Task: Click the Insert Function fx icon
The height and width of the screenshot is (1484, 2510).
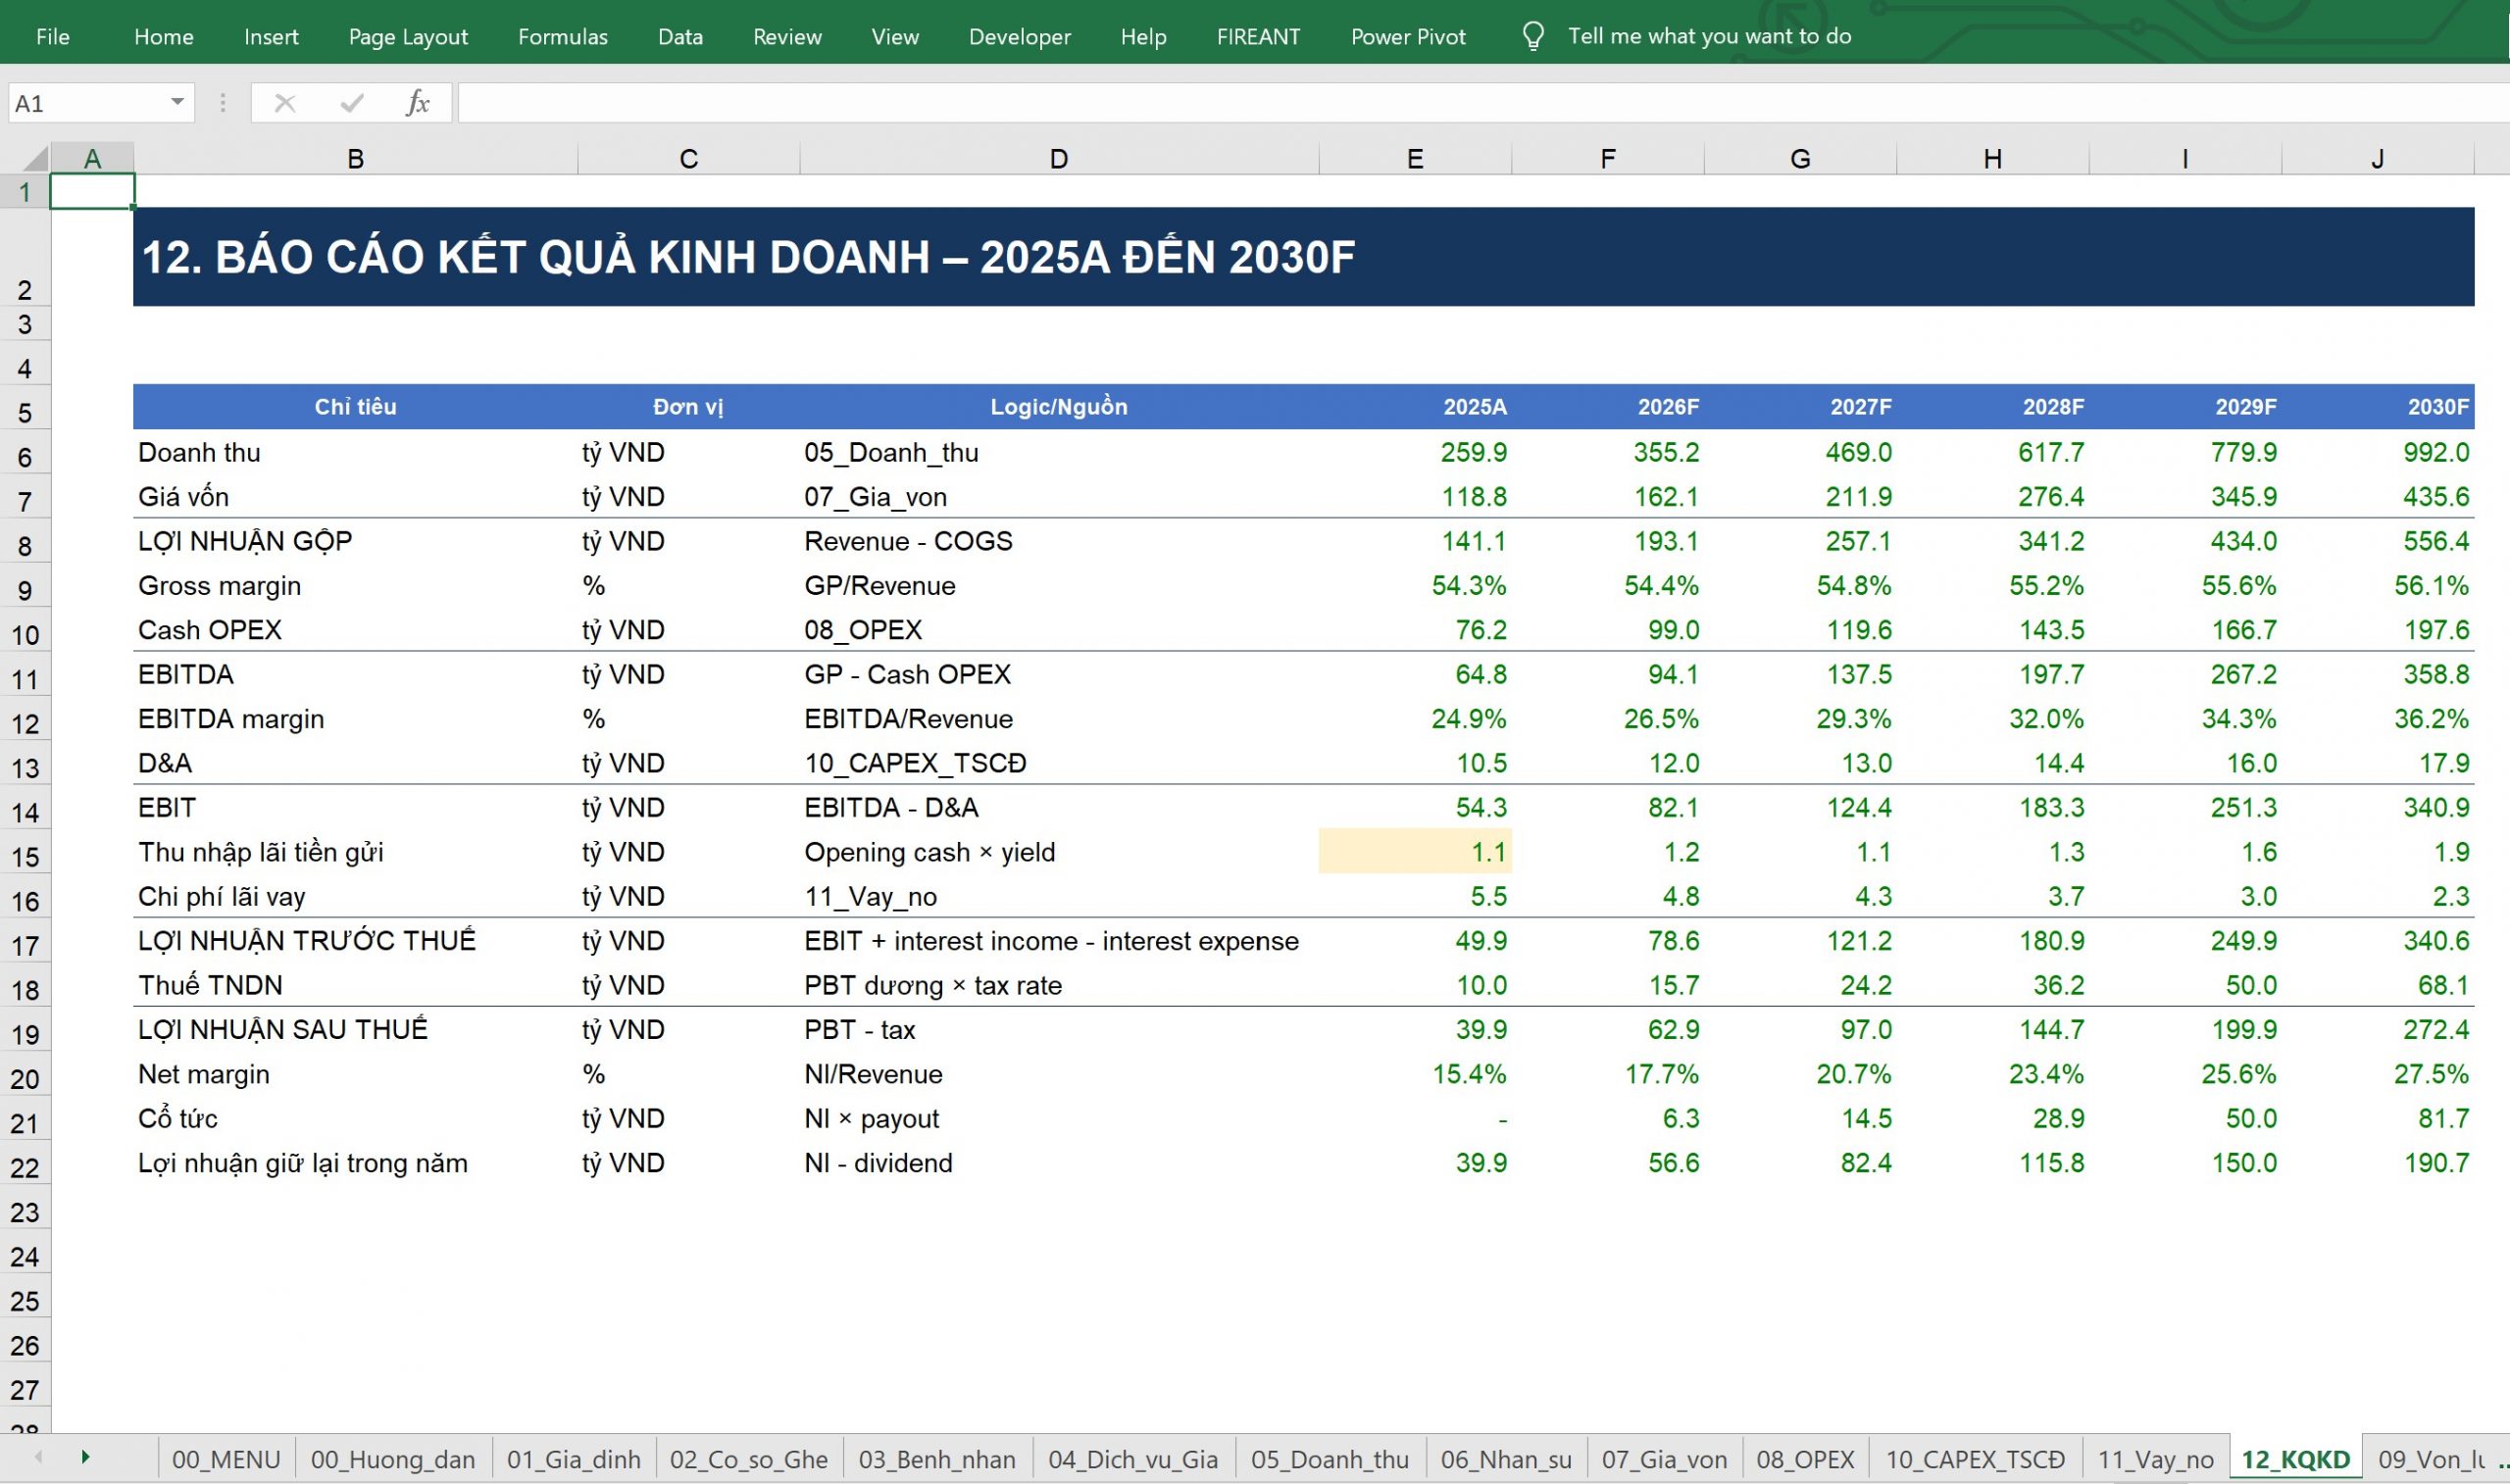Action: [x=418, y=103]
